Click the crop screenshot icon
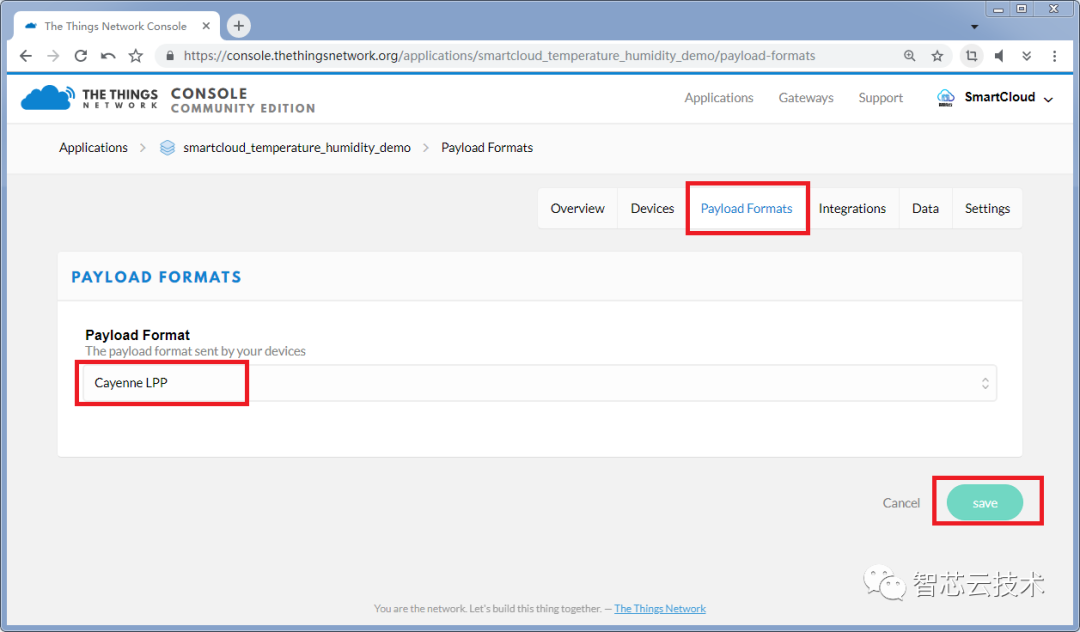Viewport: 1080px width, 632px height. (971, 56)
